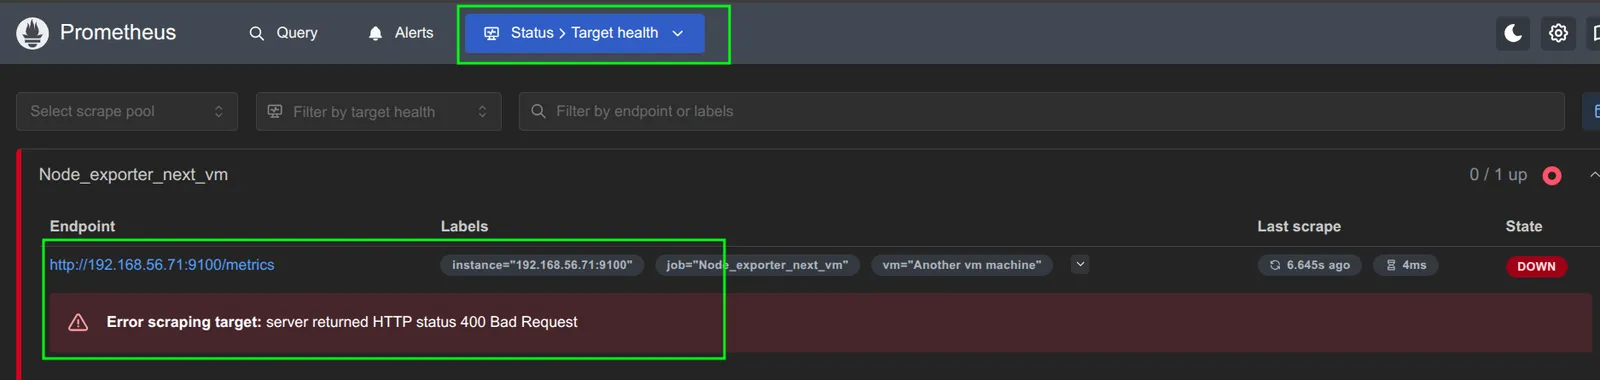Click the search magnifier in the endpoint filter
1600x380 pixels.
pyautogui.click(x=538, y=111)
